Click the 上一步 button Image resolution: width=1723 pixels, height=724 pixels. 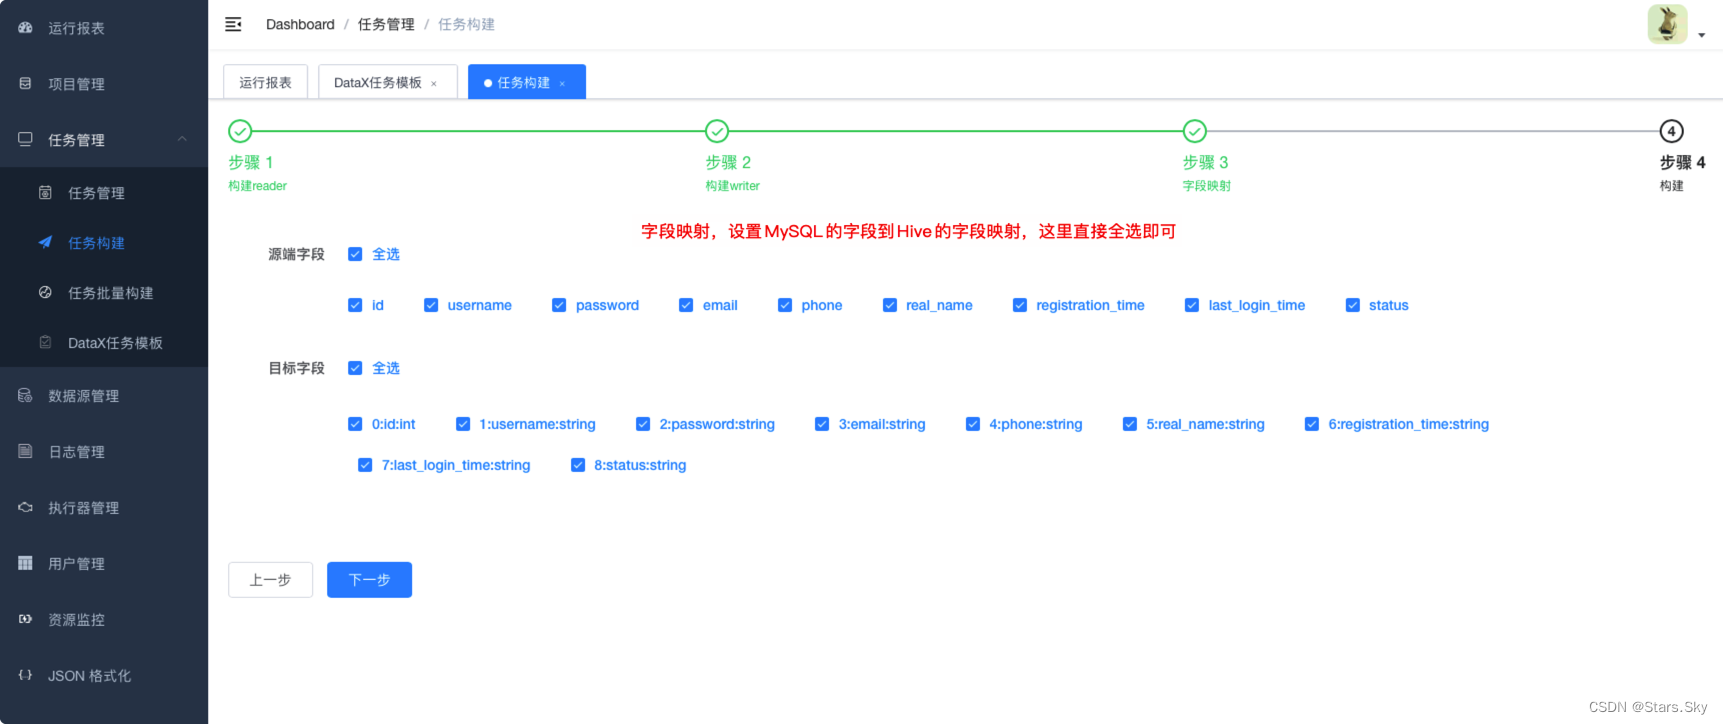pyautogui.click(x=270, y=580)
